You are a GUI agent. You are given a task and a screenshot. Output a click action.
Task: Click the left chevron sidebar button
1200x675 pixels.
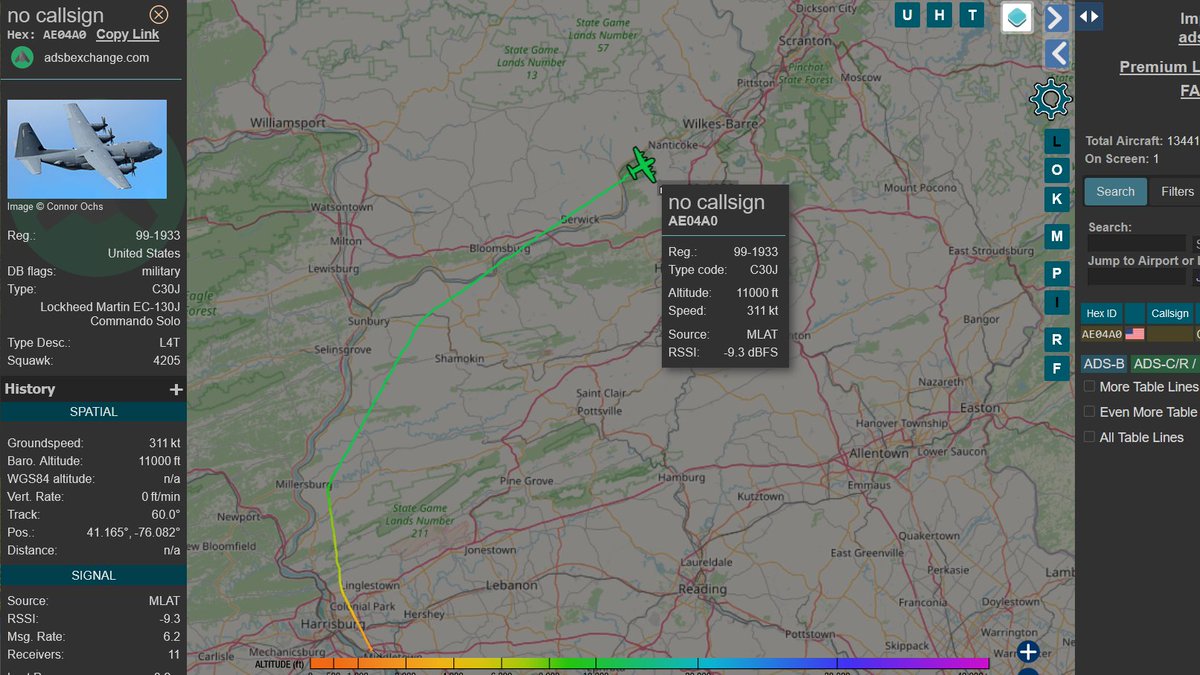[x=1057, y=54]
